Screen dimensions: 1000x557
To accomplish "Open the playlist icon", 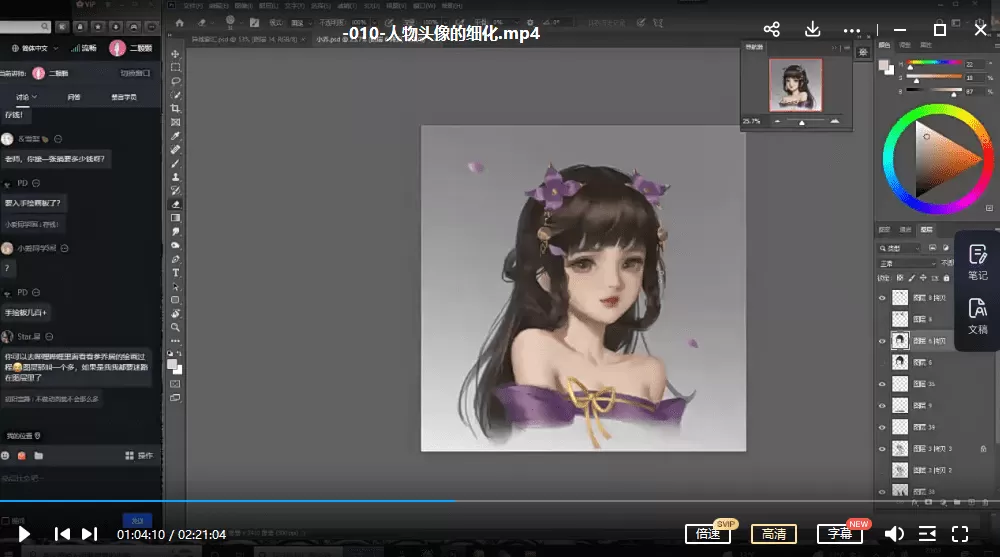I will 927,534.
